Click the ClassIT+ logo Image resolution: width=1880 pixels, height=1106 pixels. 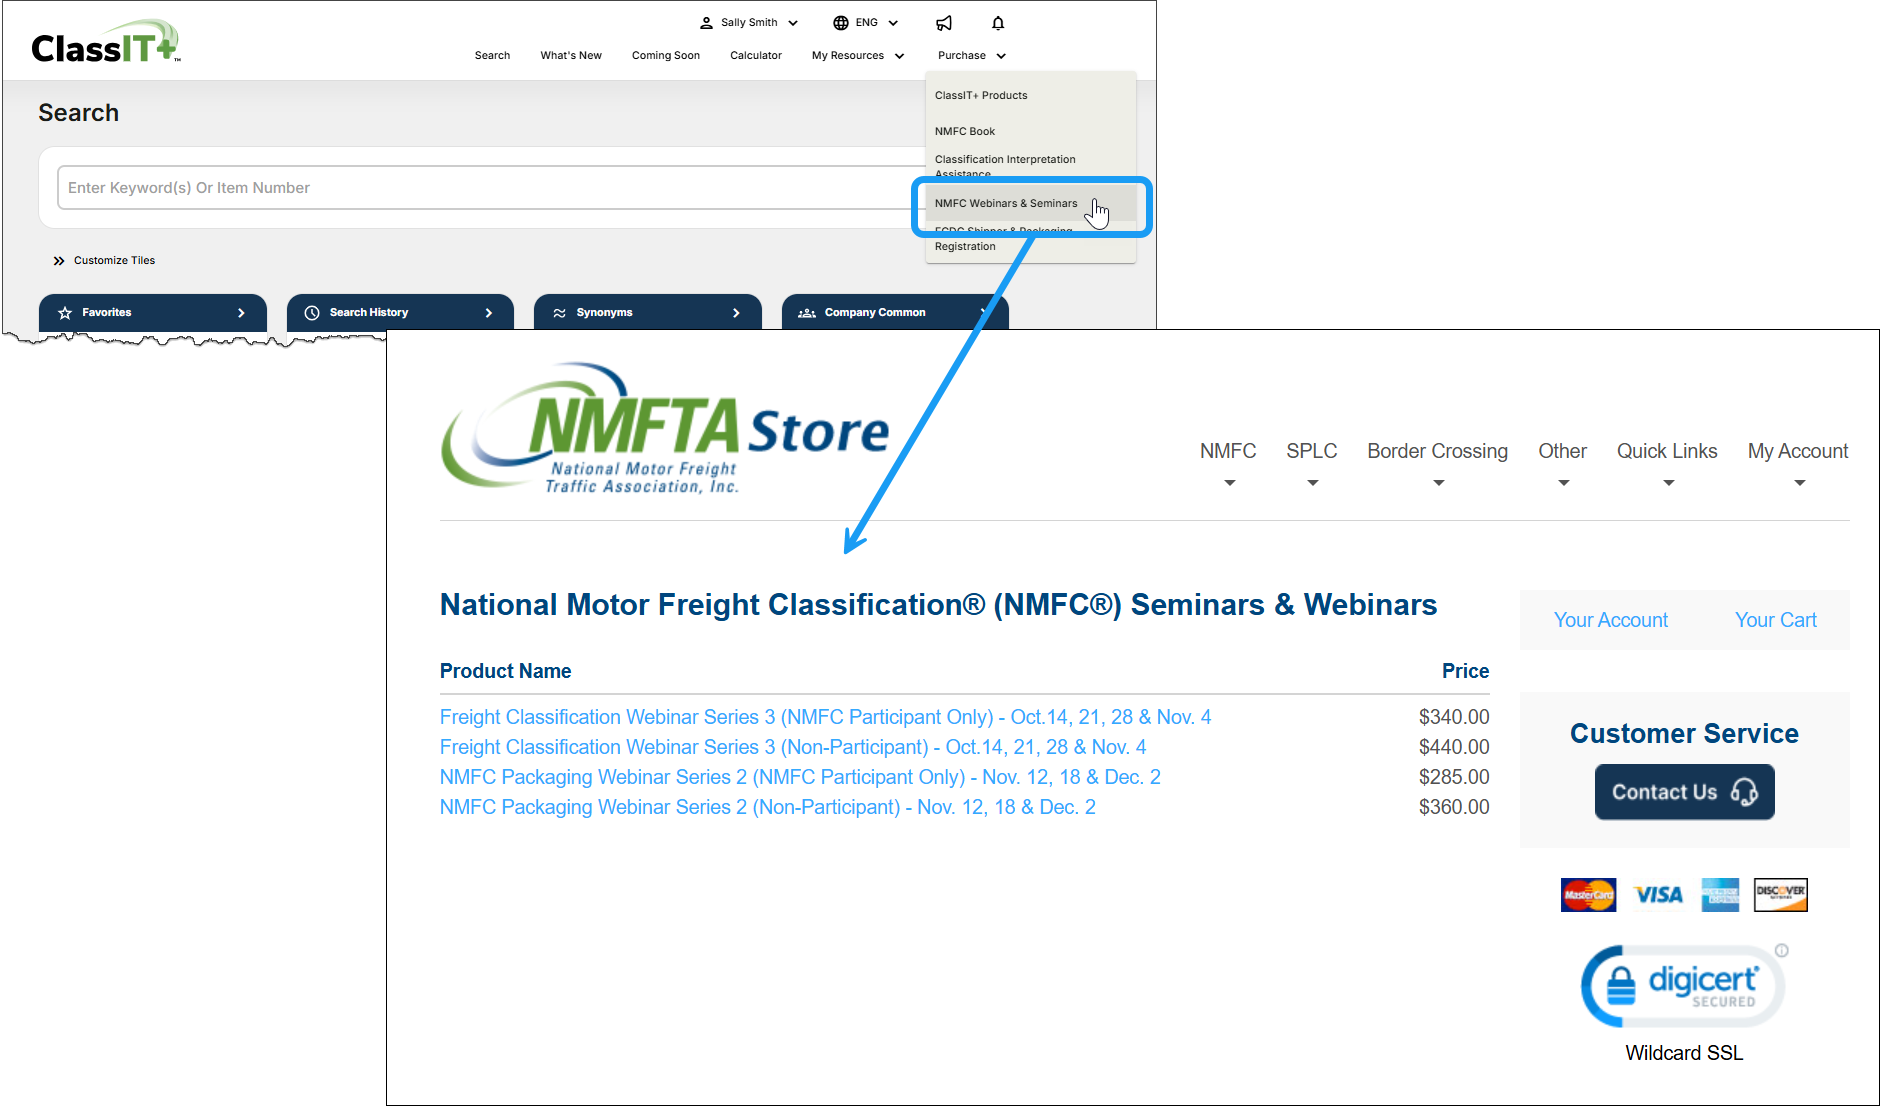click(103, 40)
